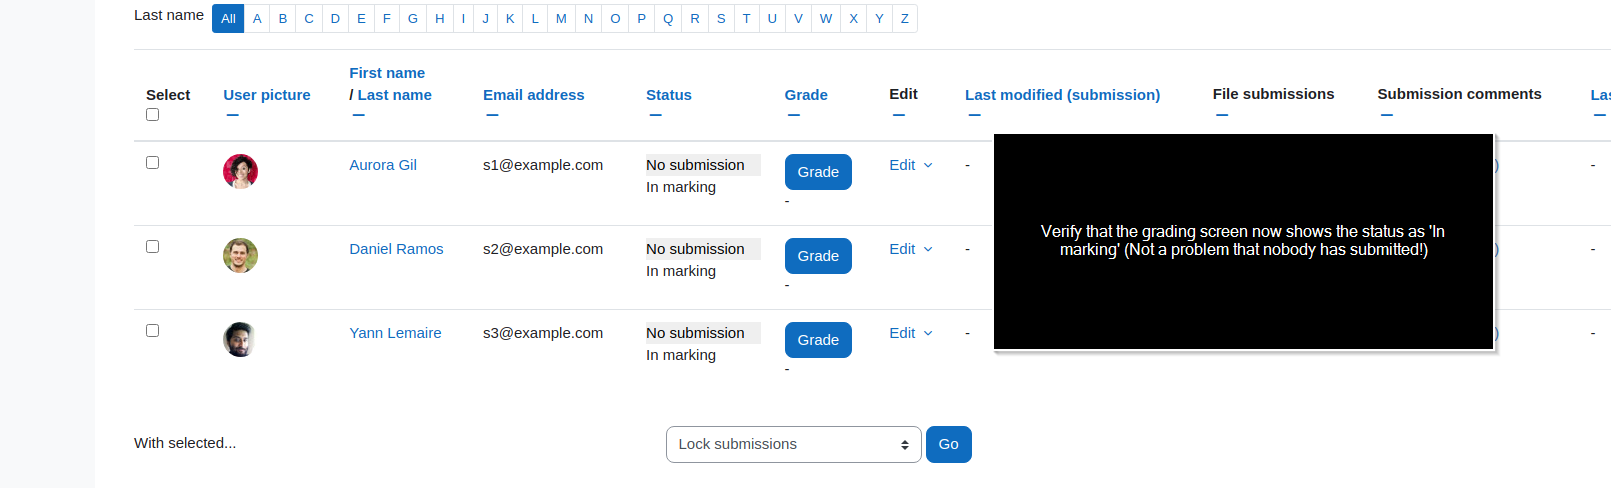Expand Edit menu for Aurora Gil
Screen dimensions: 1611x488
[911, 165]
